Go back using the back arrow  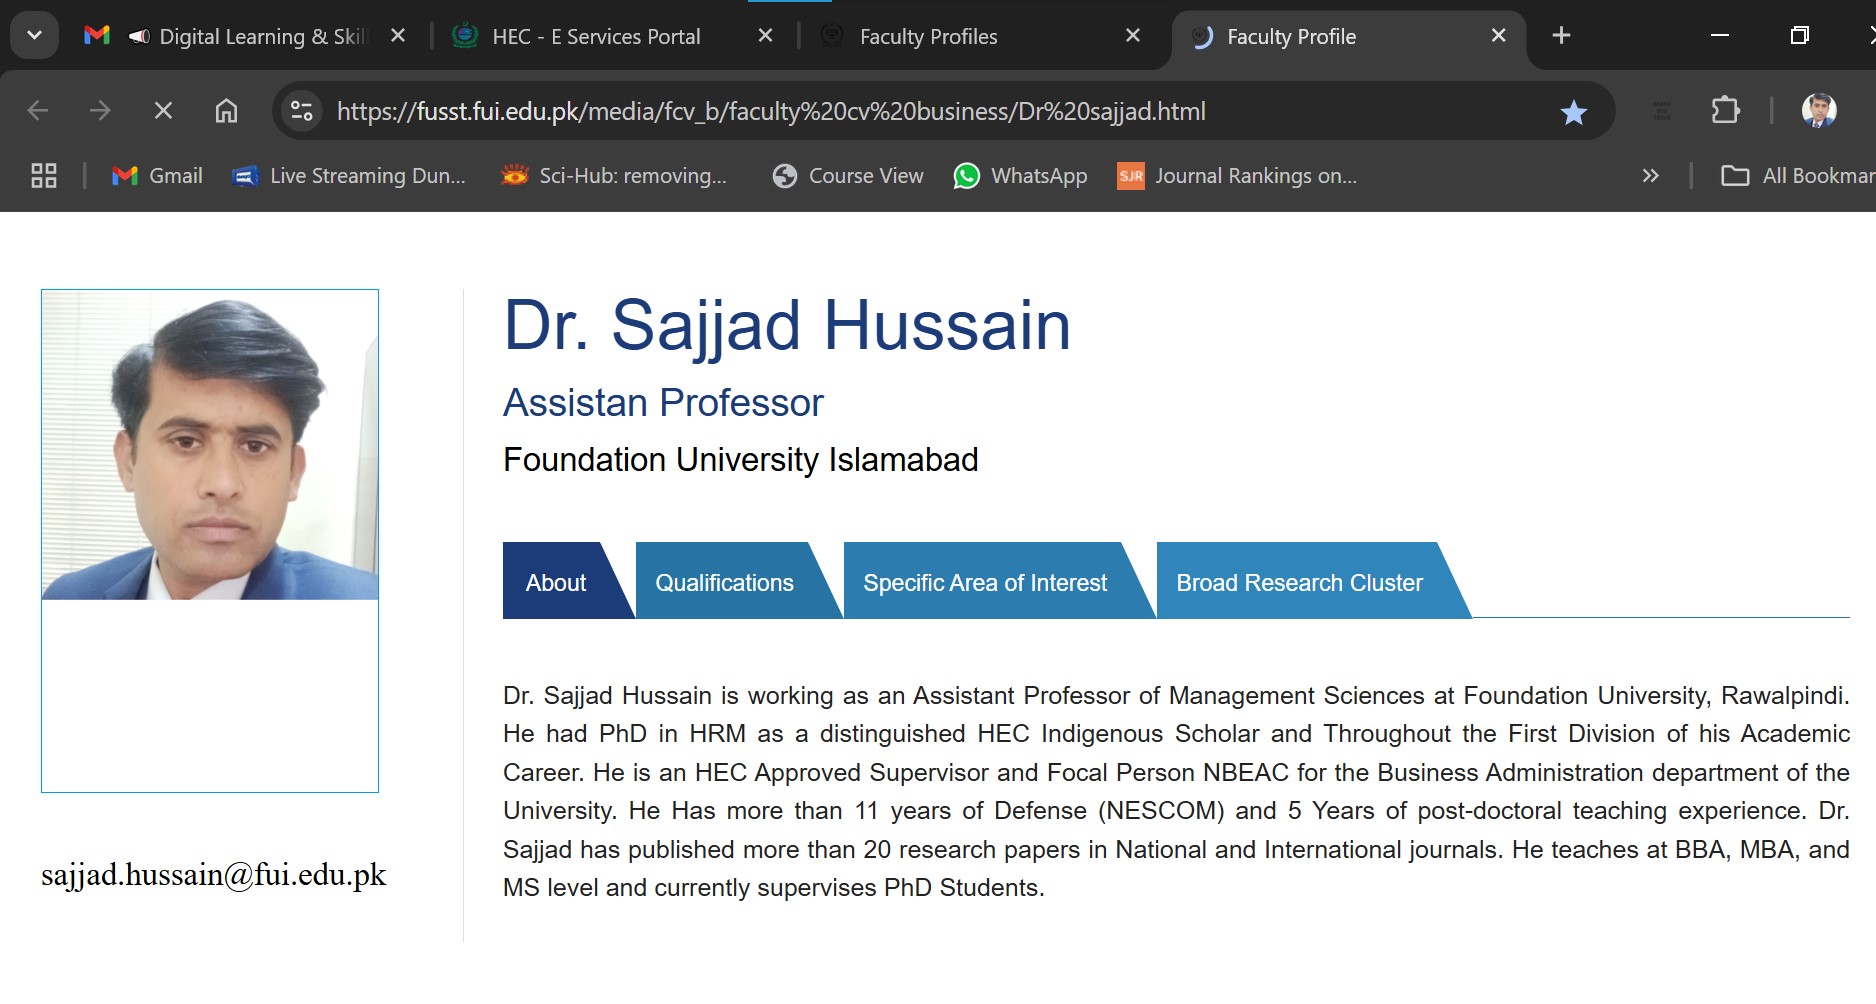(x=38, y=111)
